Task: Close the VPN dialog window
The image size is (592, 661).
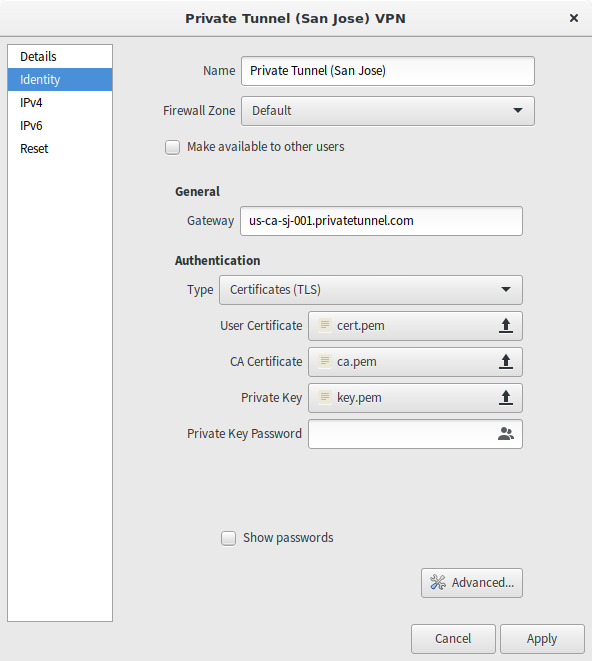Action: (x=574, y=18)
